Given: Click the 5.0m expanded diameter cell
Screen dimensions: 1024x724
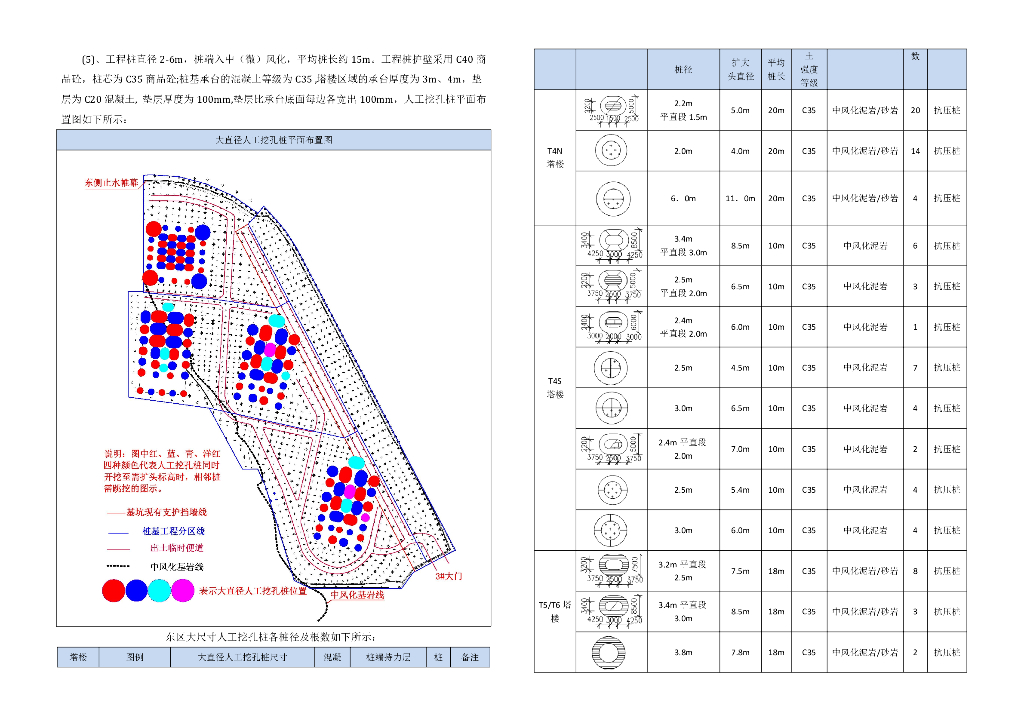Looking at the screenshot, I should (740, 110).
